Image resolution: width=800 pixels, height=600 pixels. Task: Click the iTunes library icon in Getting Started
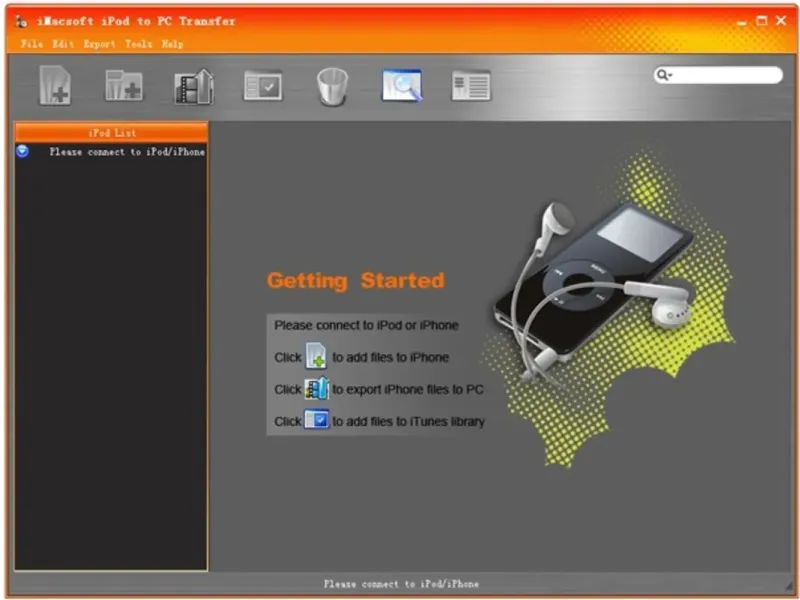tap(316, 420)
